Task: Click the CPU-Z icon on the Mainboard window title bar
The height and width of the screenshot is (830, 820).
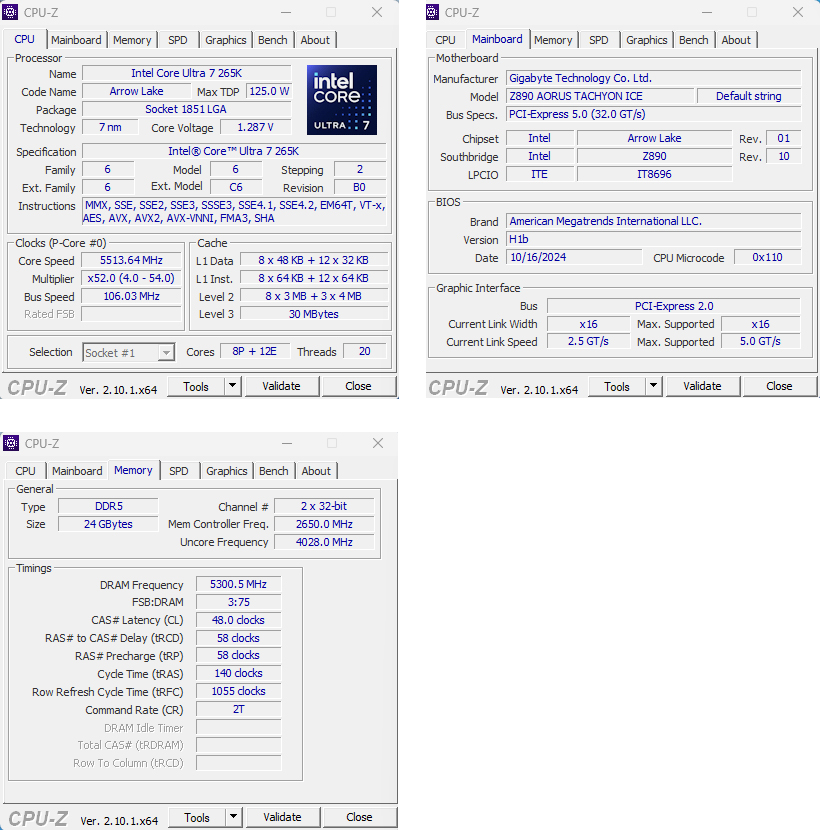Action: (432, 12)
